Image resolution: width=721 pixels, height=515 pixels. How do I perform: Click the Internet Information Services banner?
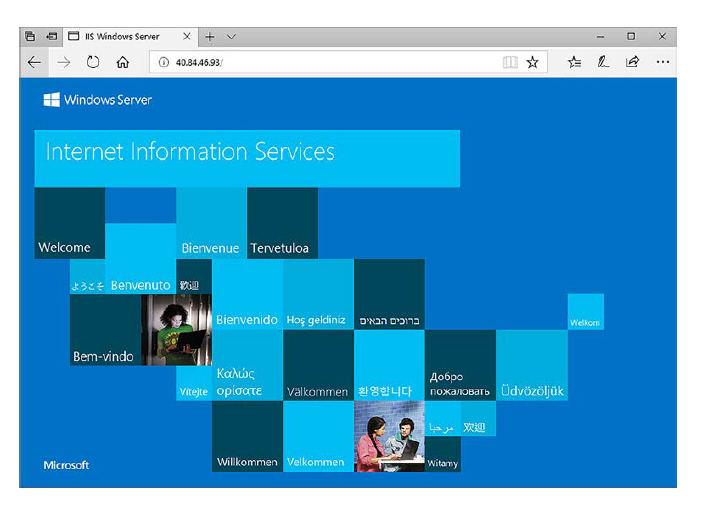pos(247,158)
